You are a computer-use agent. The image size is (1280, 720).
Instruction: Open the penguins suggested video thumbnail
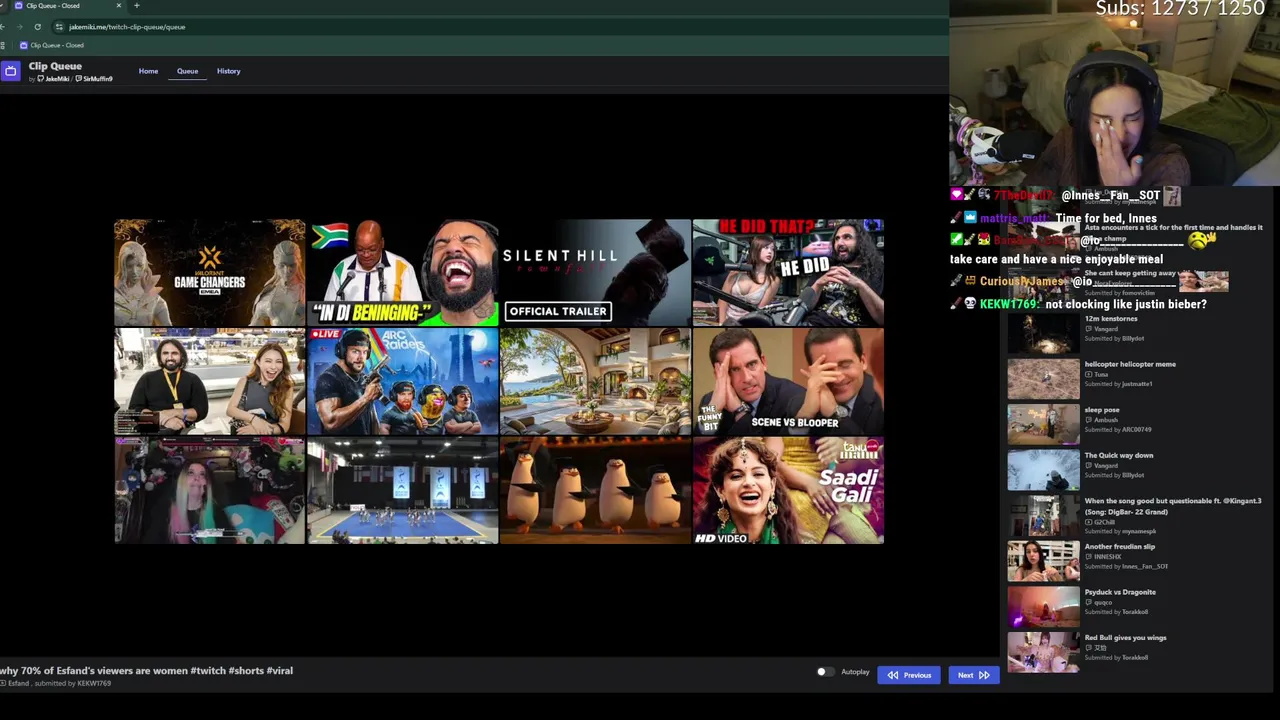(x=595, y=490)
